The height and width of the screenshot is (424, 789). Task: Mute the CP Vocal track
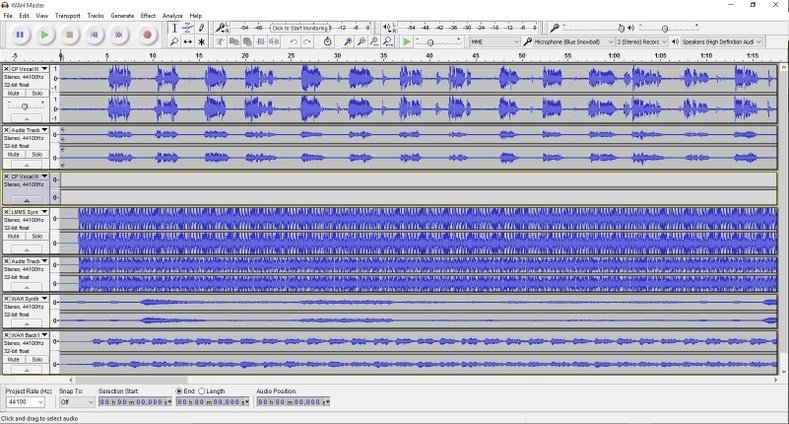[13, 93]
